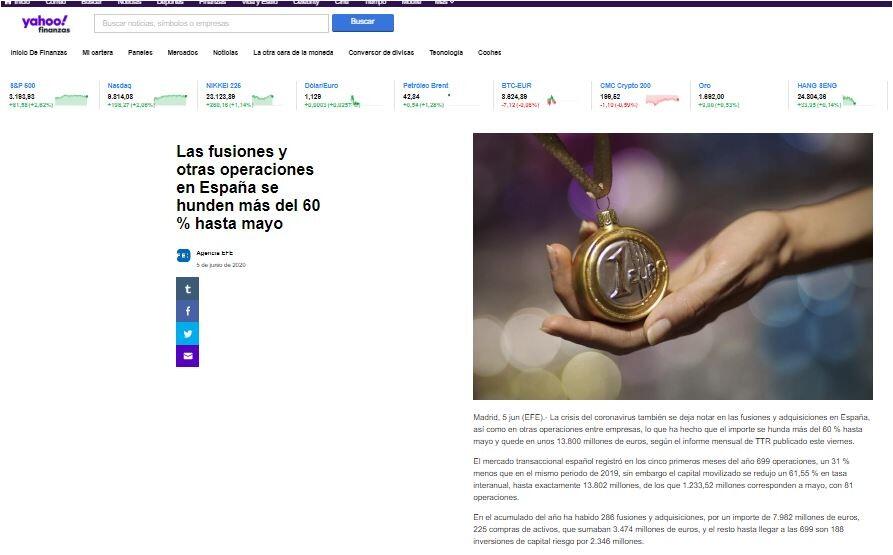Share article on Facebook
This screenshot has height=555, width=893.
[x=187, y=311]
